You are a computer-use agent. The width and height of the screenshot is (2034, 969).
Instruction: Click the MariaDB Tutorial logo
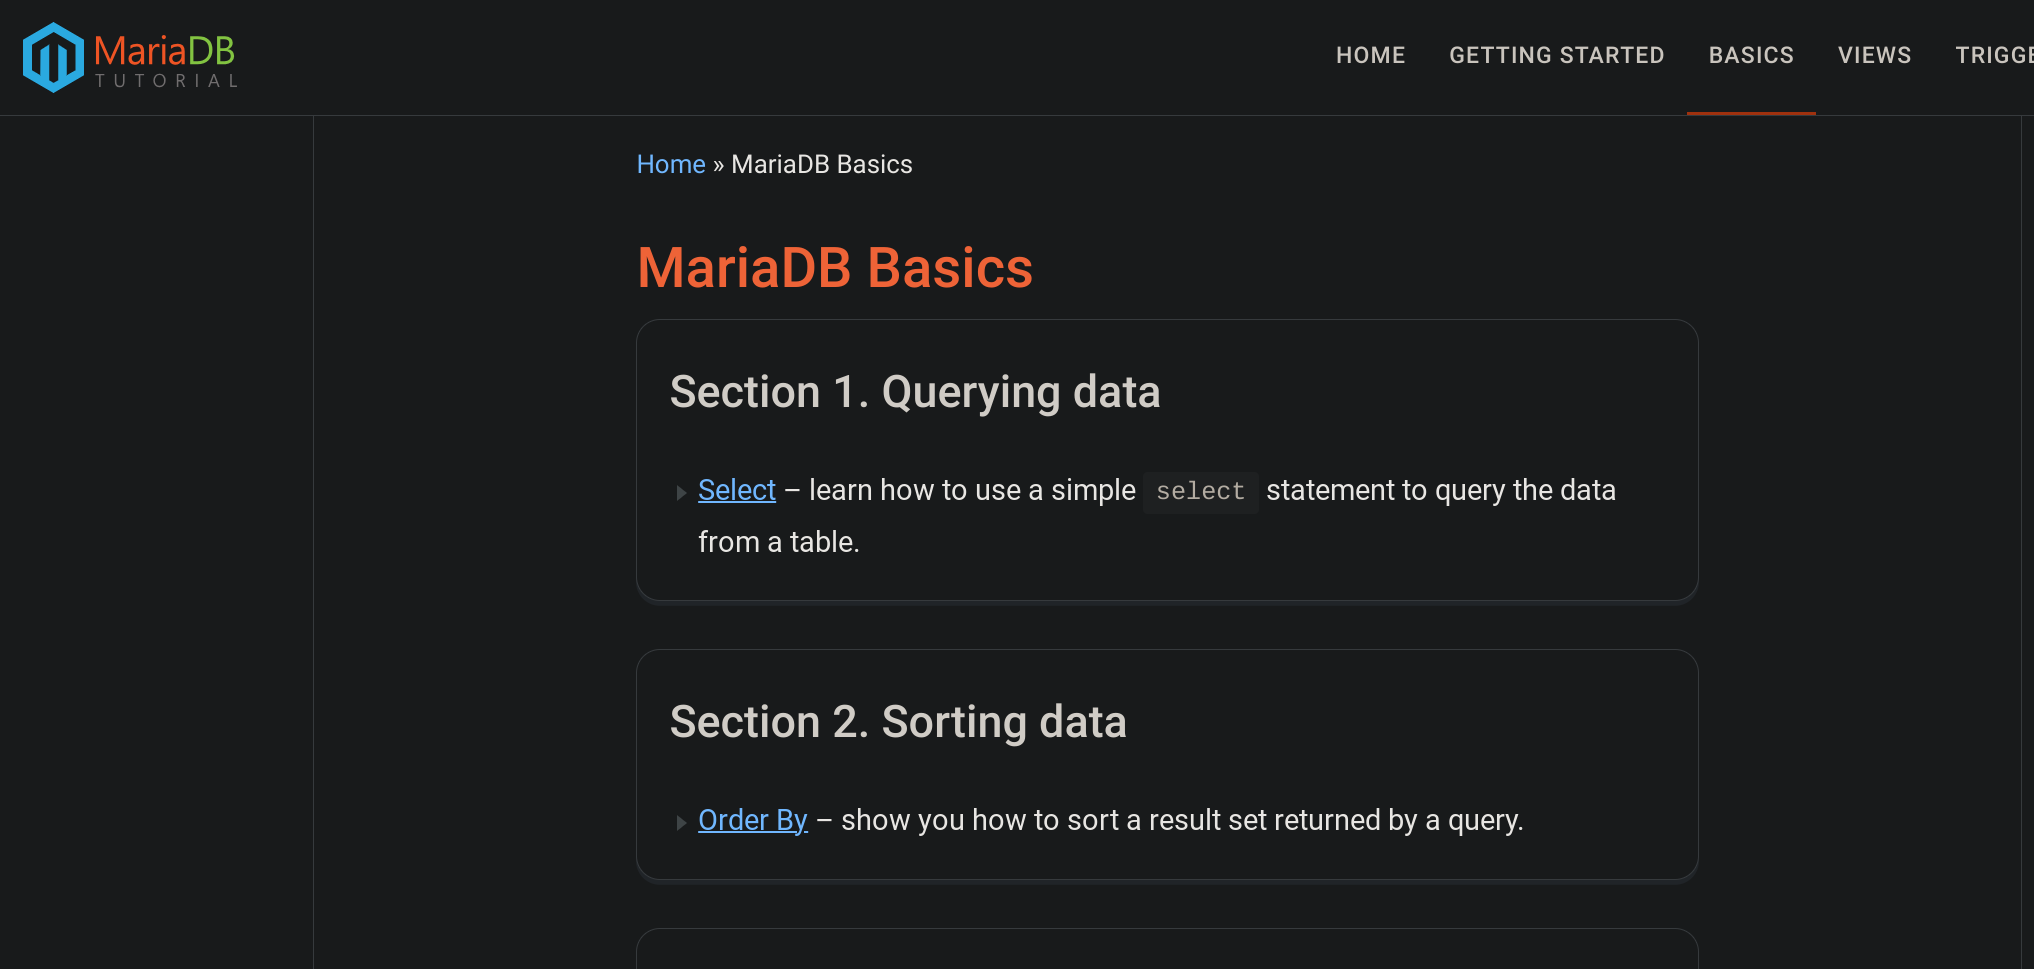pos(130,57)
